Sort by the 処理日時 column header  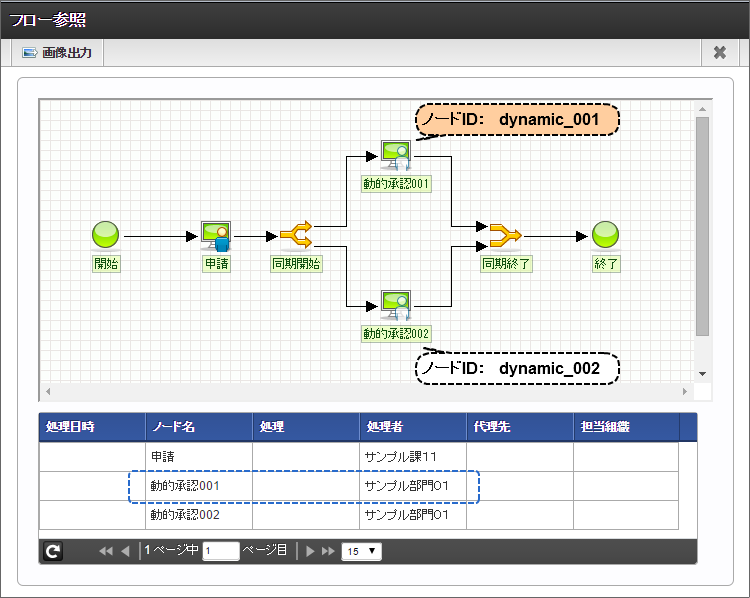[x=92, y=427]
